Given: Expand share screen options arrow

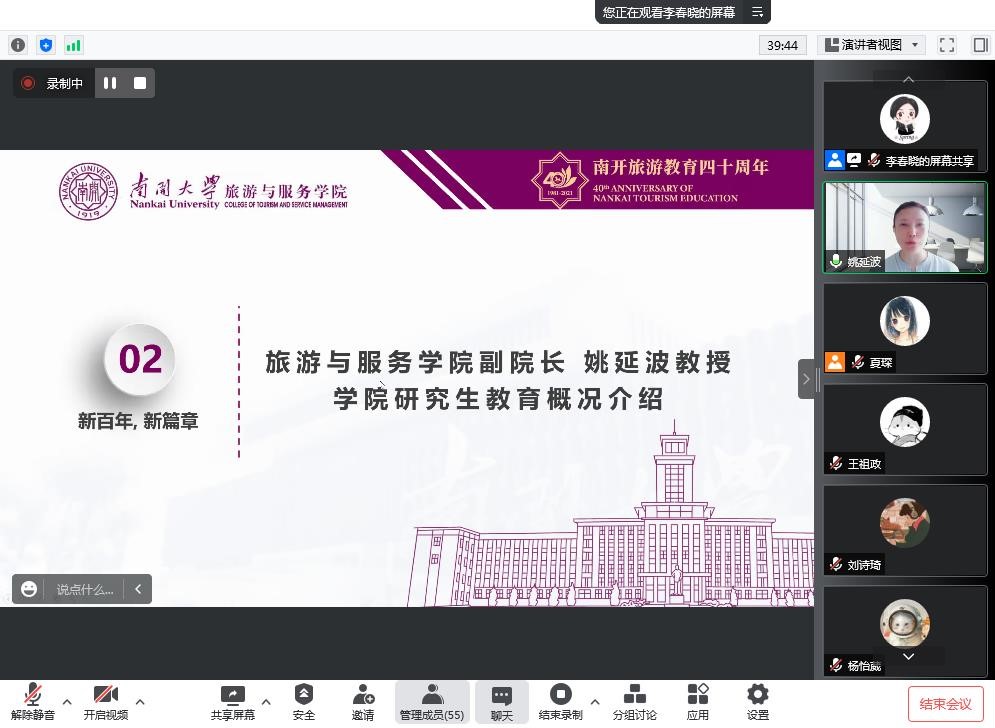Looking at the screenshot, I should click(x=266, y=701).
